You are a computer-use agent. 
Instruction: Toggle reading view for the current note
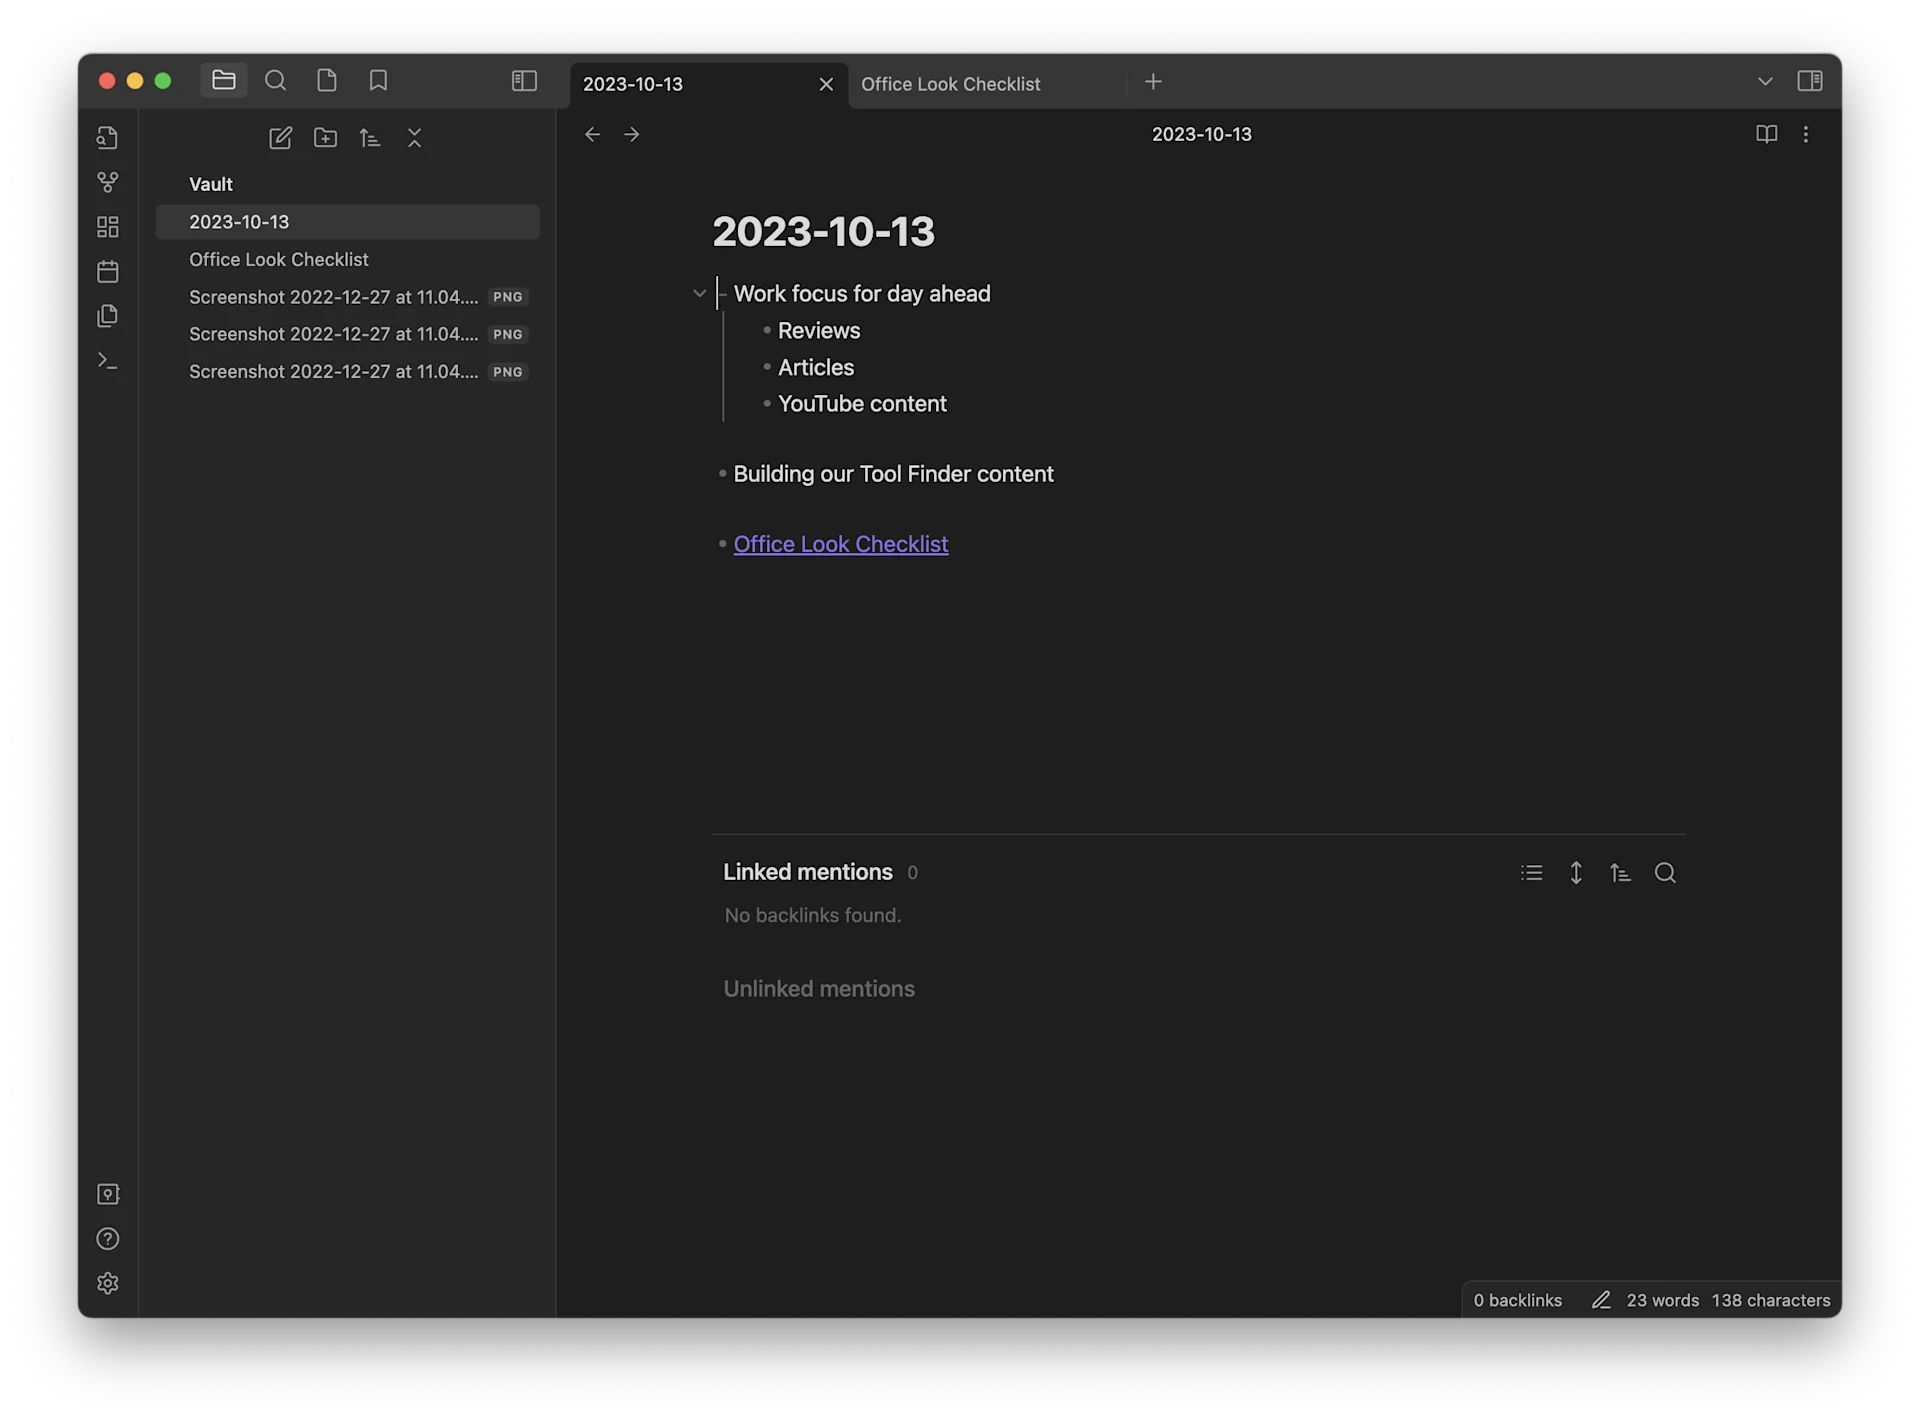coord(1766,134)
